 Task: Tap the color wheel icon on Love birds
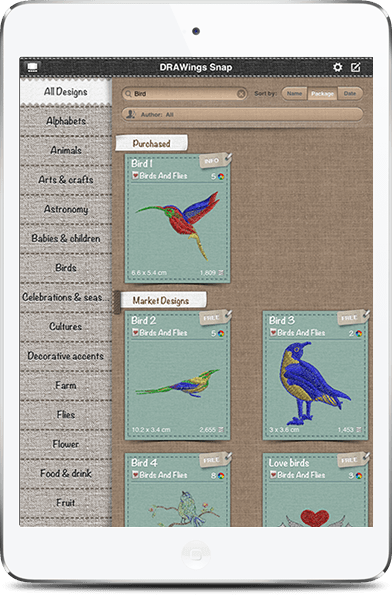(359, 476)
